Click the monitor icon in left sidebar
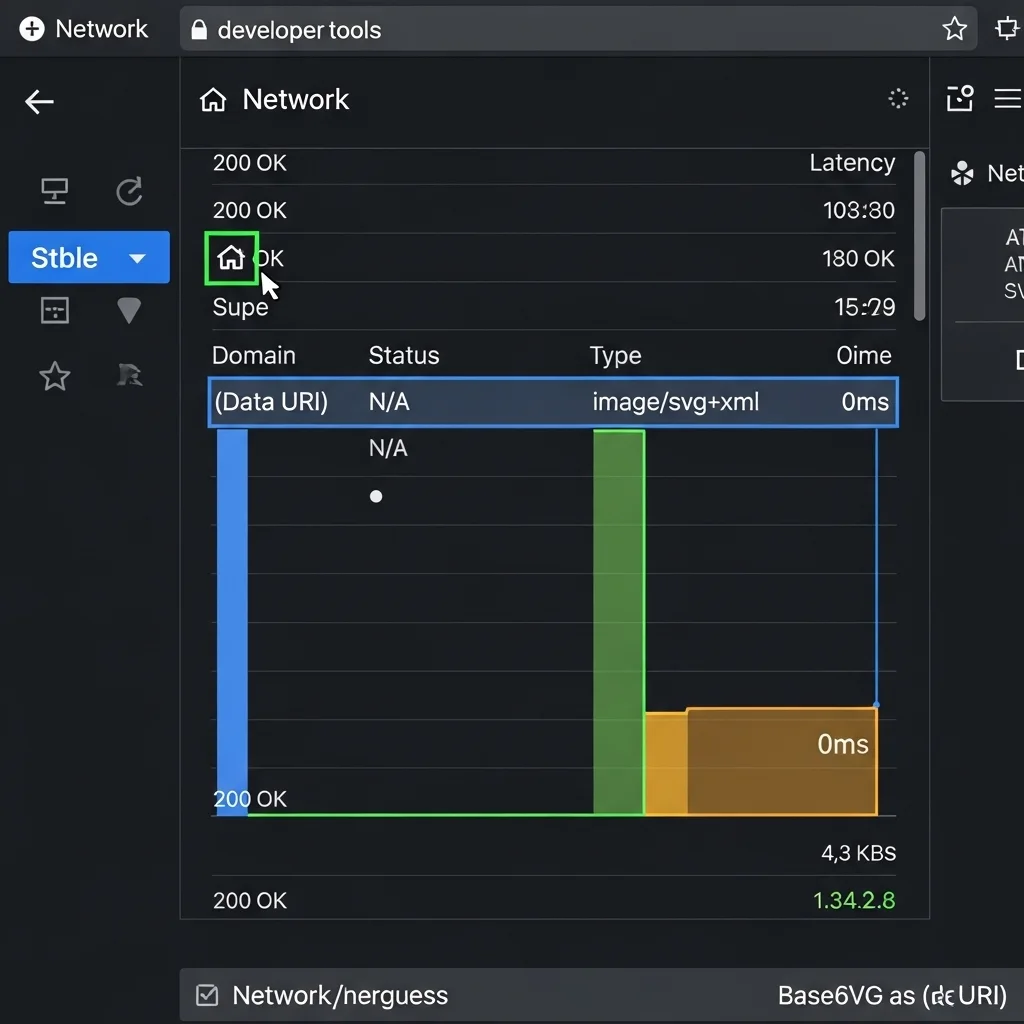The width and height of the screenshot is (1024, 1024). (x=54, y=191)
